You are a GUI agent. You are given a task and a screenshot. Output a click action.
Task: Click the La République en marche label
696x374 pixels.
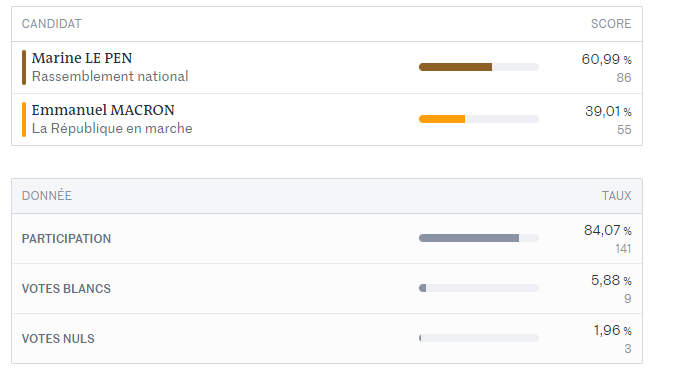(x=112, y=128)
